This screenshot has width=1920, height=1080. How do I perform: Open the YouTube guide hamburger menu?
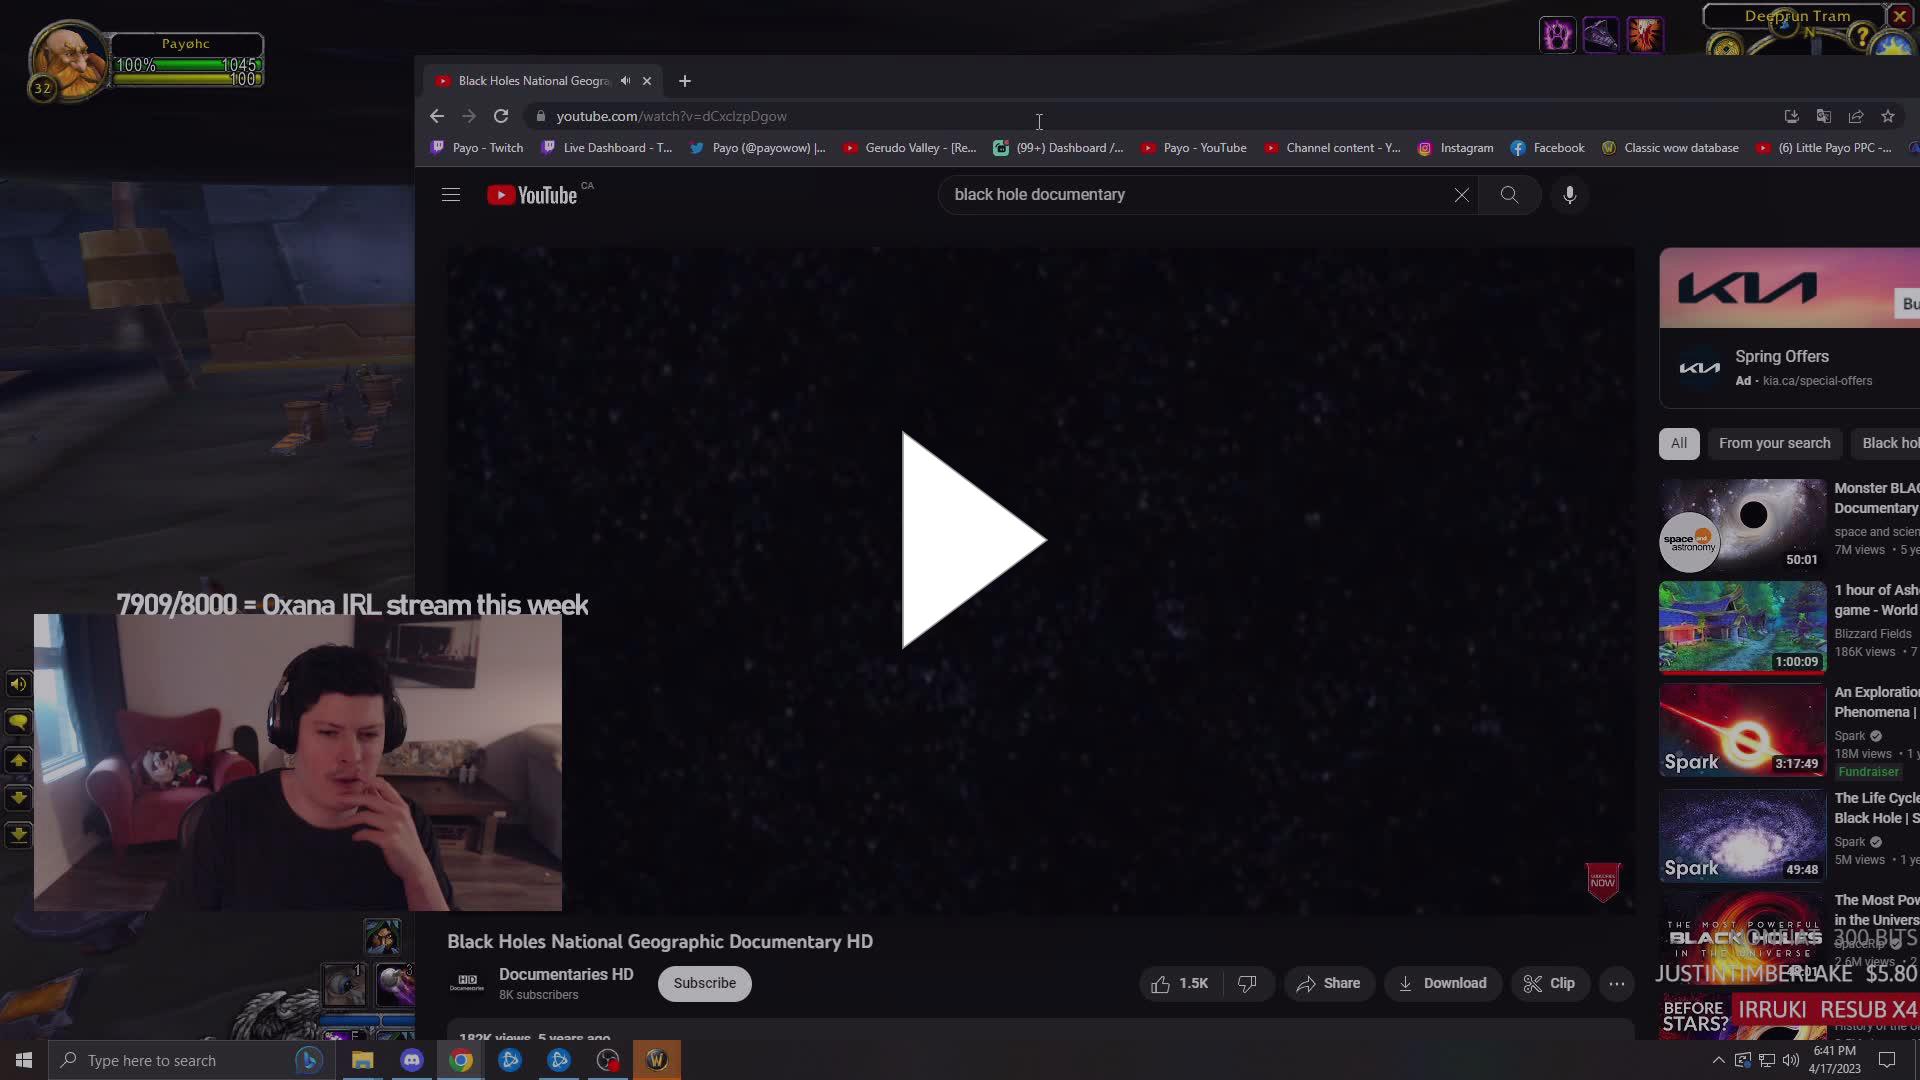450,194
